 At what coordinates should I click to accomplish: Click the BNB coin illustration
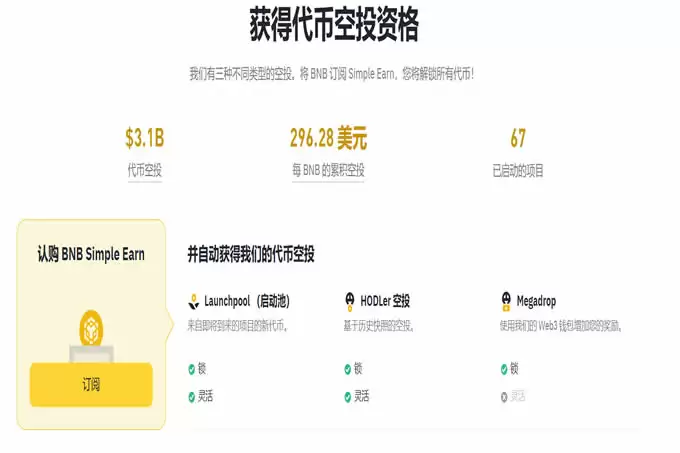91,329
